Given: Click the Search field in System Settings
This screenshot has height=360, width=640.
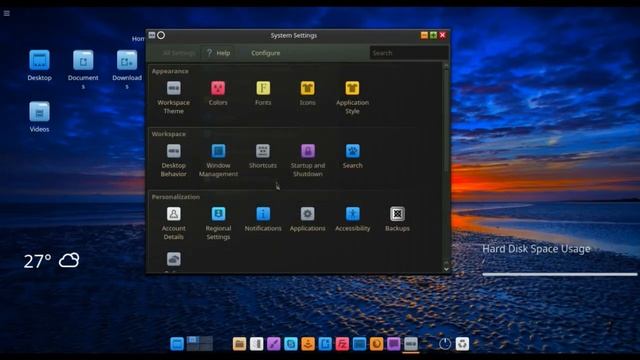Looking at the screenshot, I should (x=409, y=53).
